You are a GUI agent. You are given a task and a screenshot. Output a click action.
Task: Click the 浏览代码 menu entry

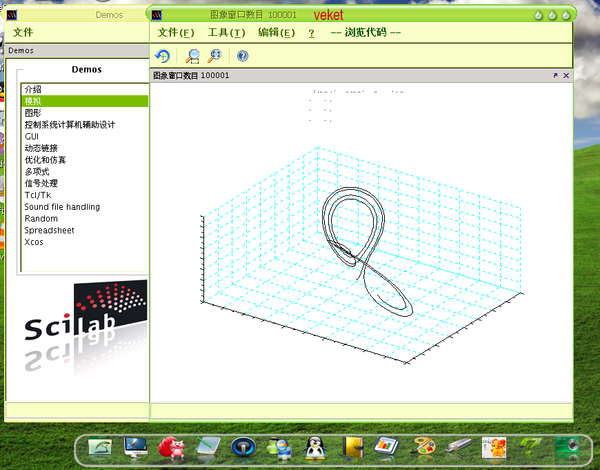[x=366, y=33]
